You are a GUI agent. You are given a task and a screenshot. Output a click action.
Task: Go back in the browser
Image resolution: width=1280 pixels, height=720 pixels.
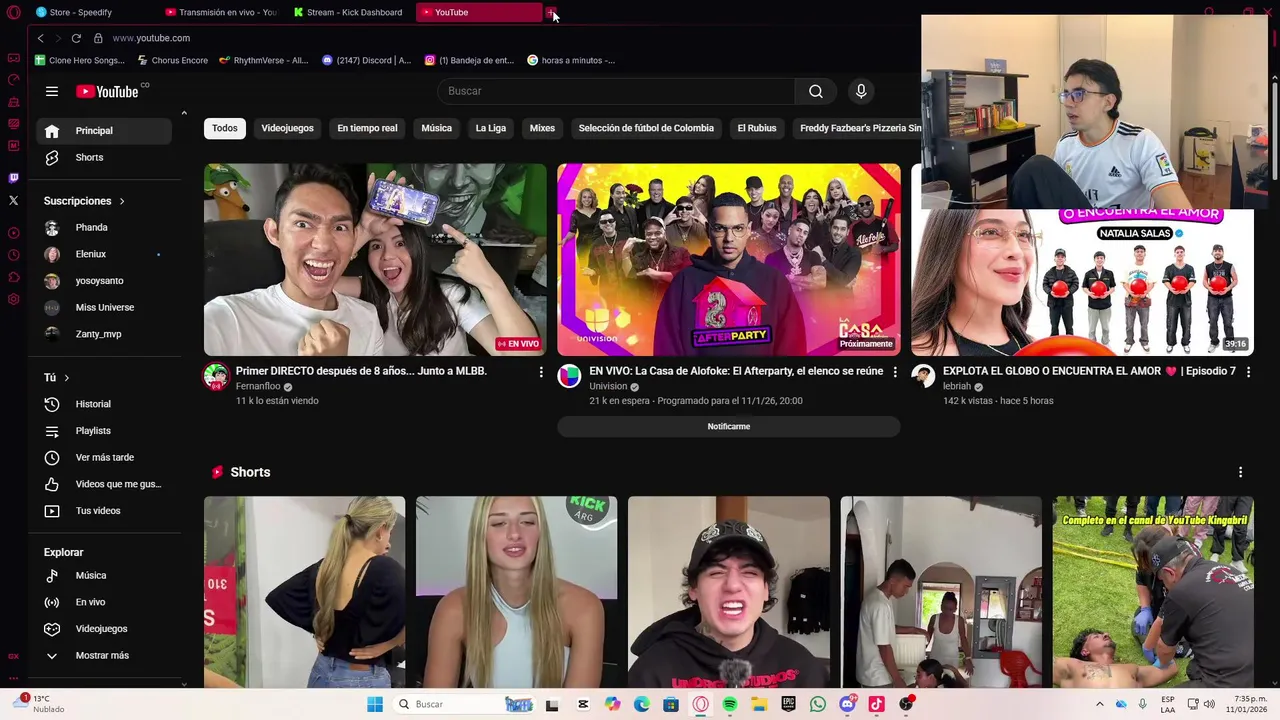(x=40, y=38)
